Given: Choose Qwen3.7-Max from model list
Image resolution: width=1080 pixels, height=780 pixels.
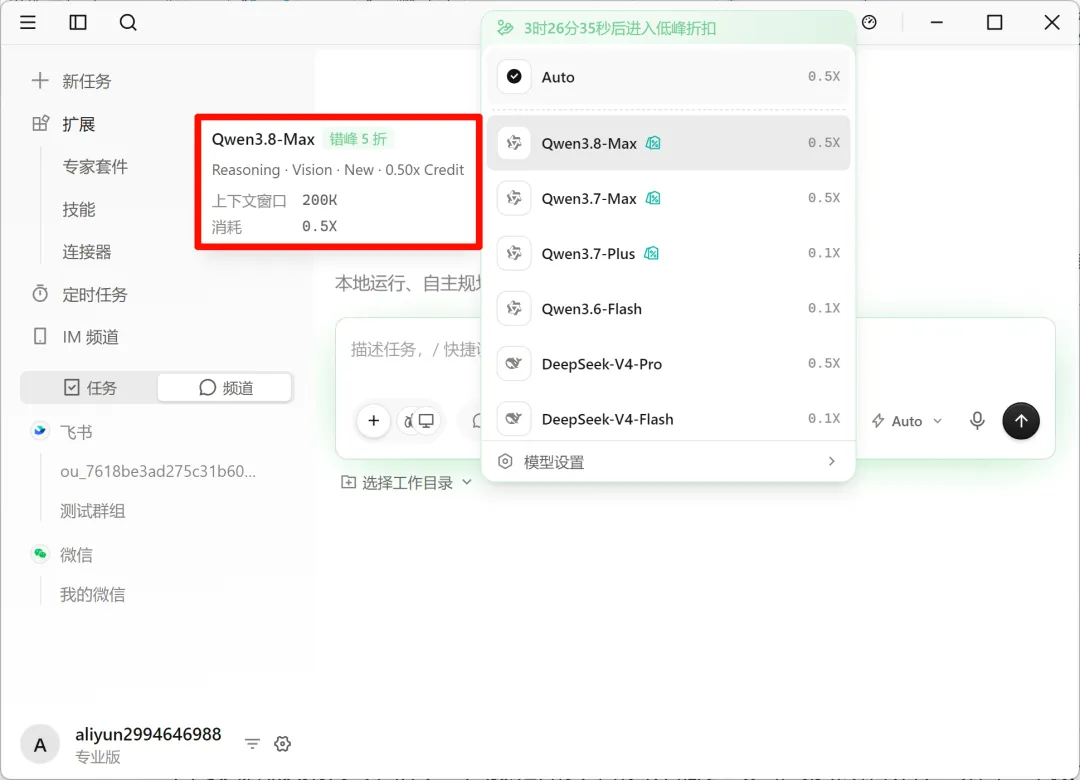Looking at the screenshot, I should point(668,198).
